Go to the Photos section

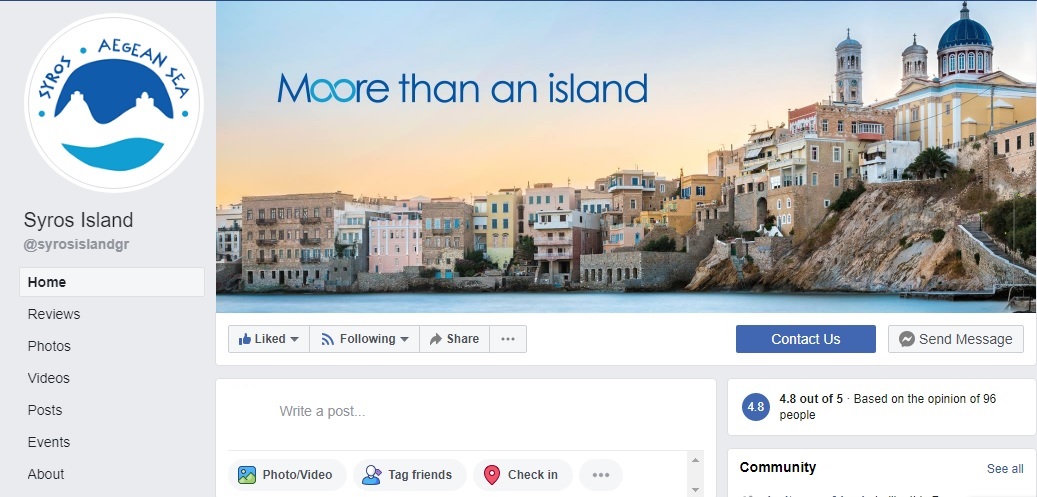click(49, 346)
